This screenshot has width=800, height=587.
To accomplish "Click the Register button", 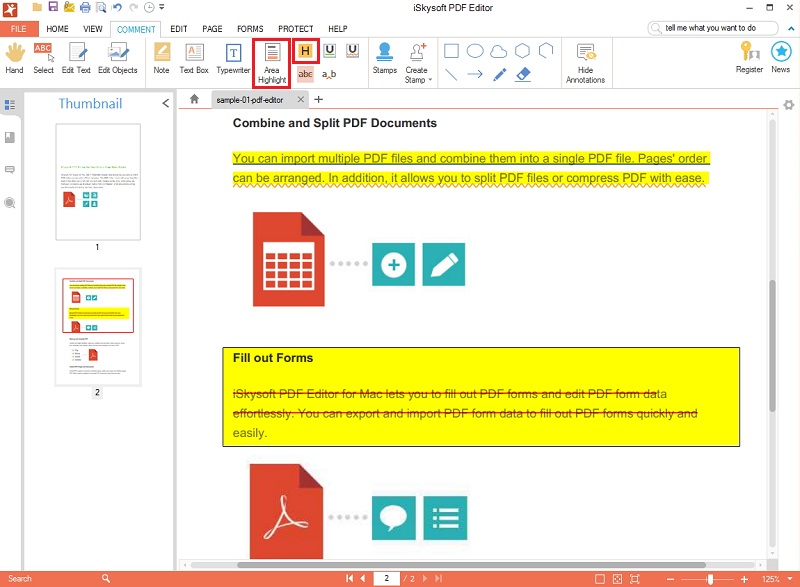I will (x=749, y=62).
